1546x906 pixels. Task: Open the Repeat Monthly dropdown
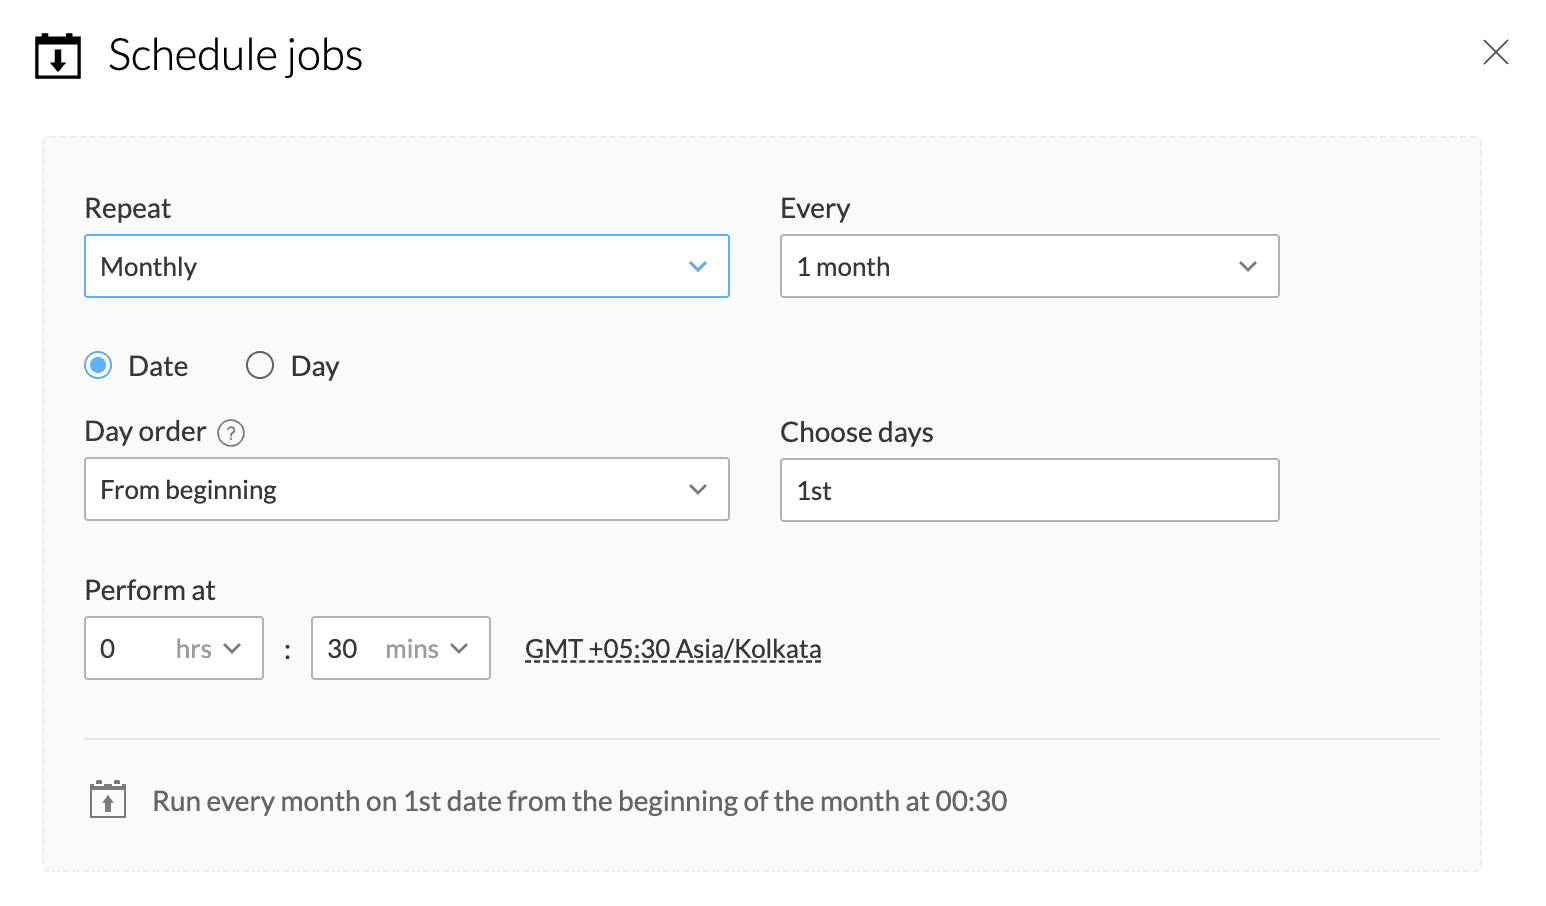pyautogui.click(x=406, y=266)
